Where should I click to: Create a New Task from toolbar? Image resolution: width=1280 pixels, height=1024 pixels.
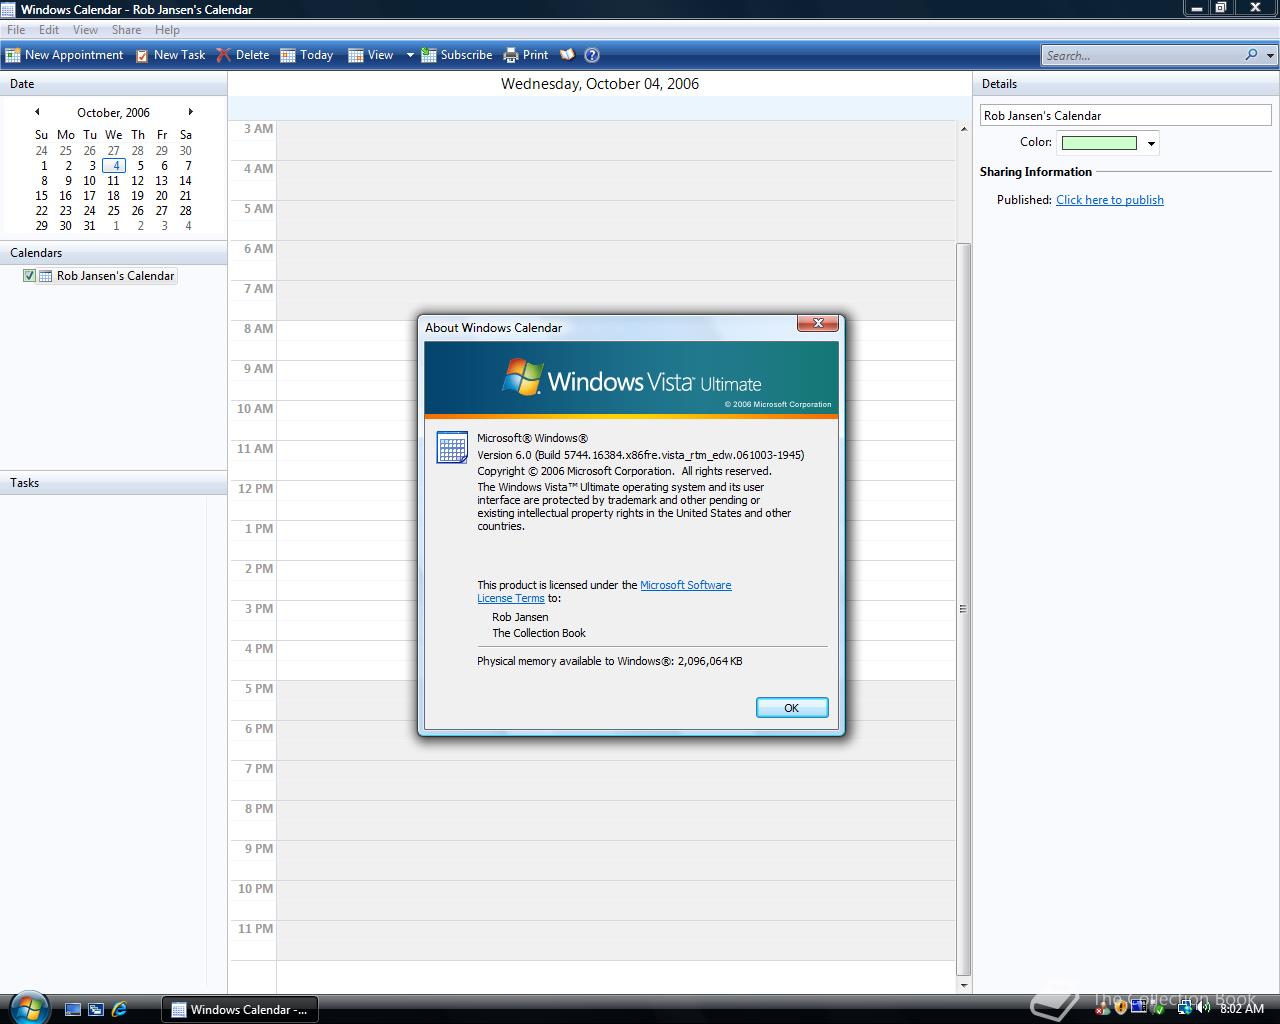(x=170, y=55)
